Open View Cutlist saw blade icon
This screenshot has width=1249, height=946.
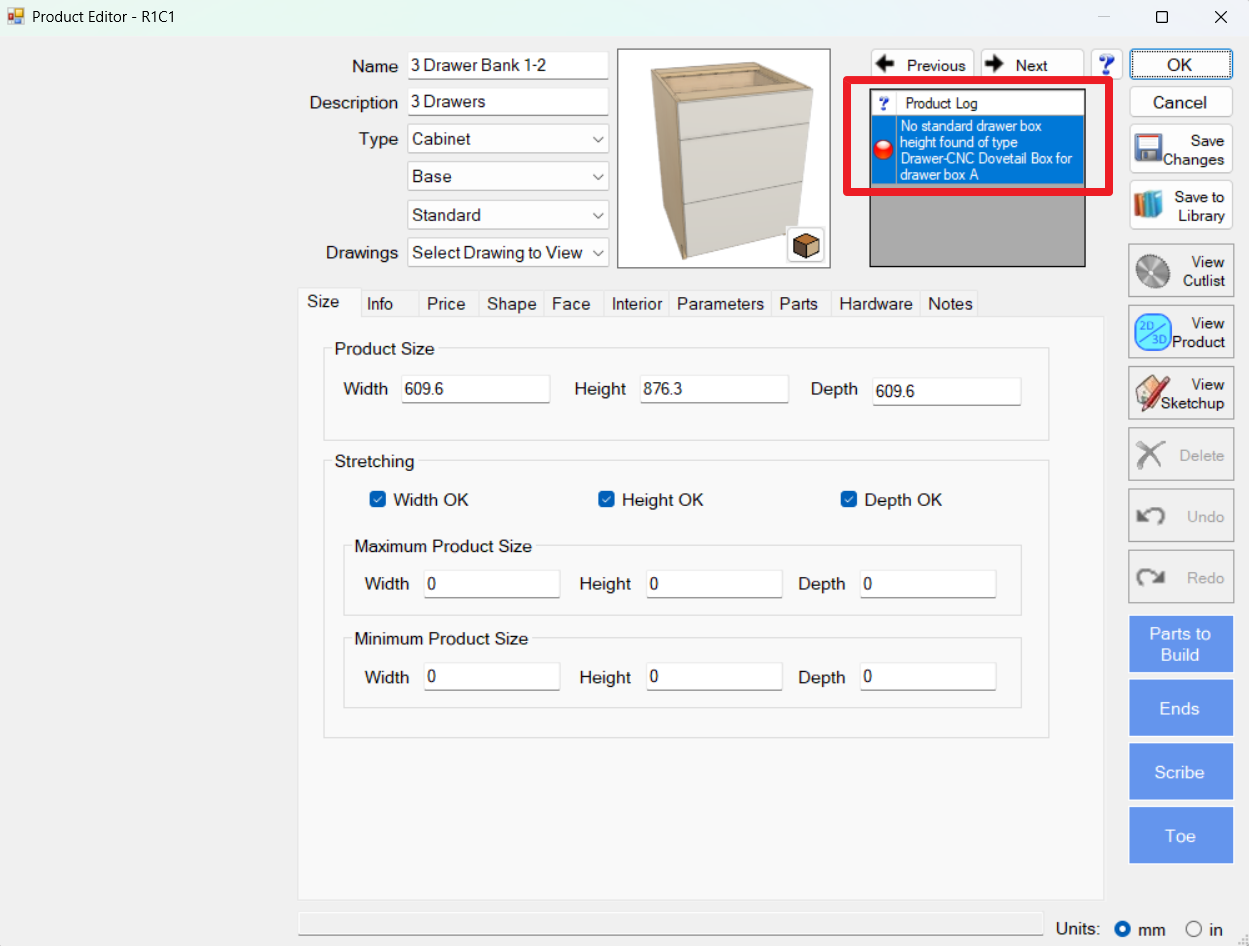(x=1153, y=271)
